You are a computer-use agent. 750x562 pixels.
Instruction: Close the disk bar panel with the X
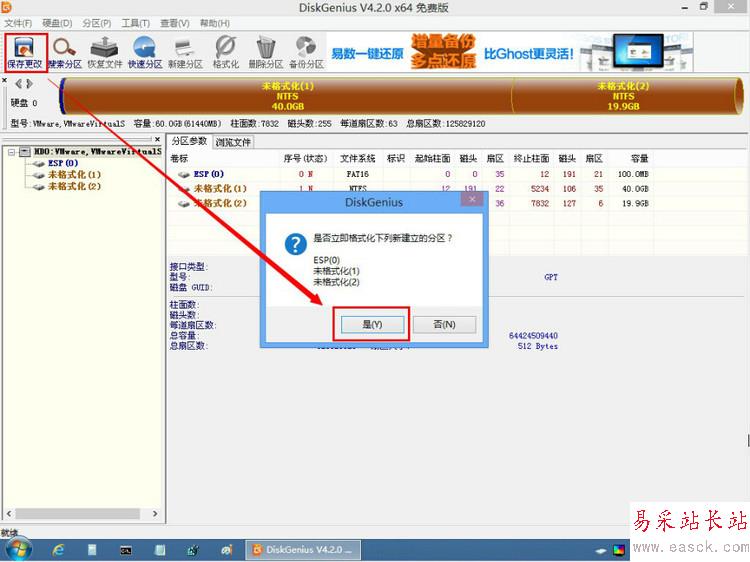4,80
